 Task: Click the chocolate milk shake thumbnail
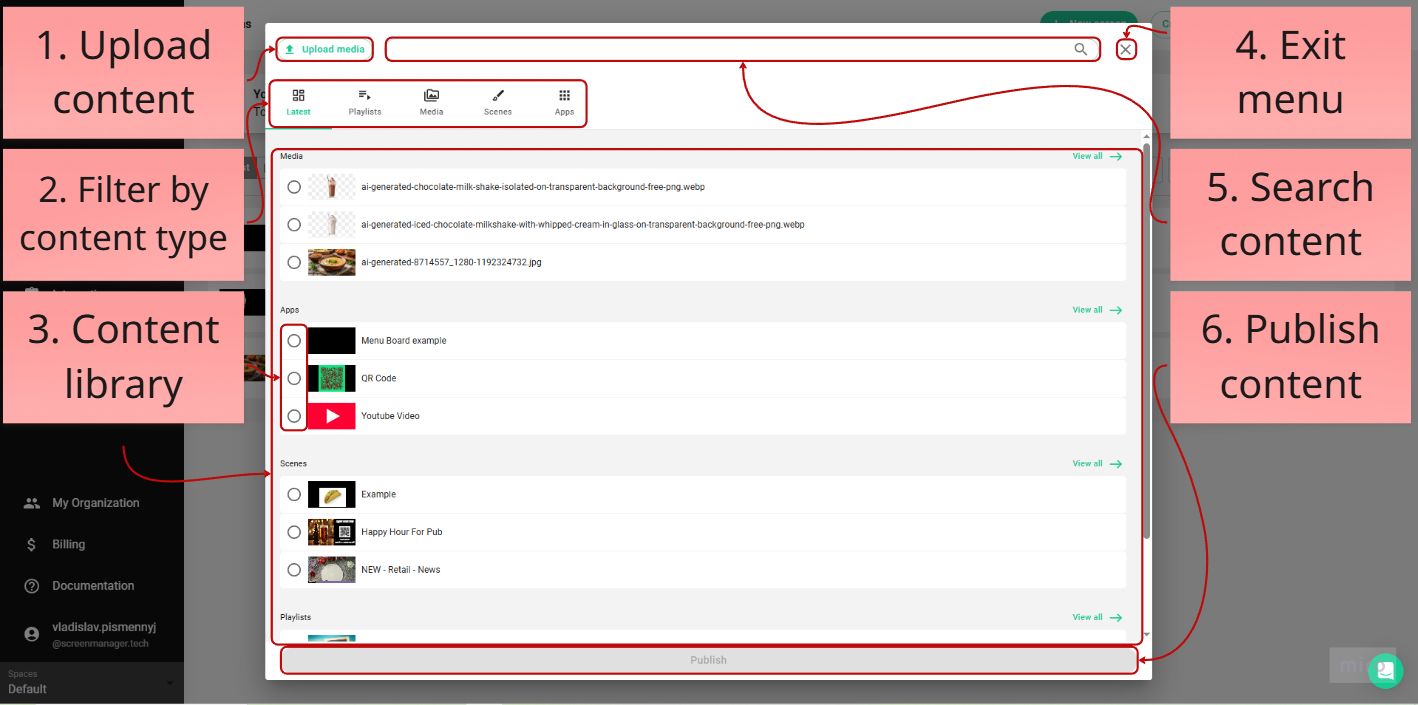(332, 187)
